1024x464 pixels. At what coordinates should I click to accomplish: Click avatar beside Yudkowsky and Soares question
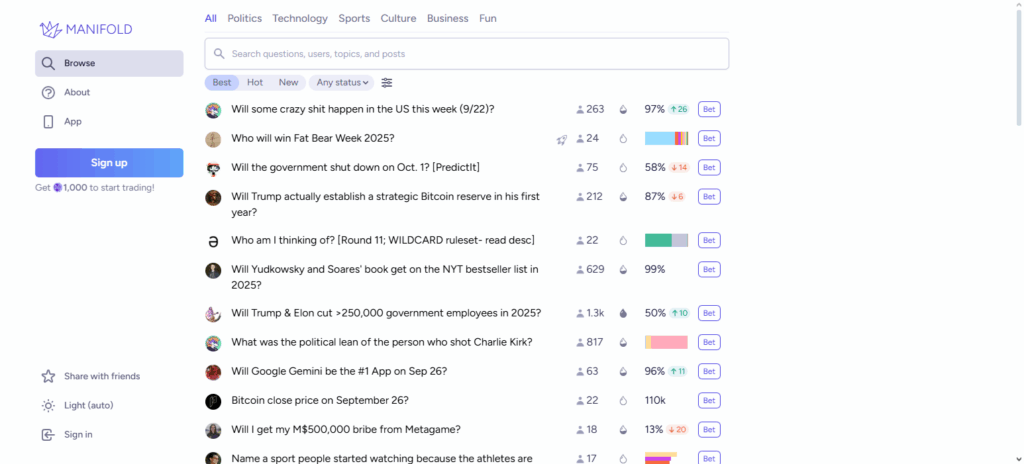coord(213,270)
